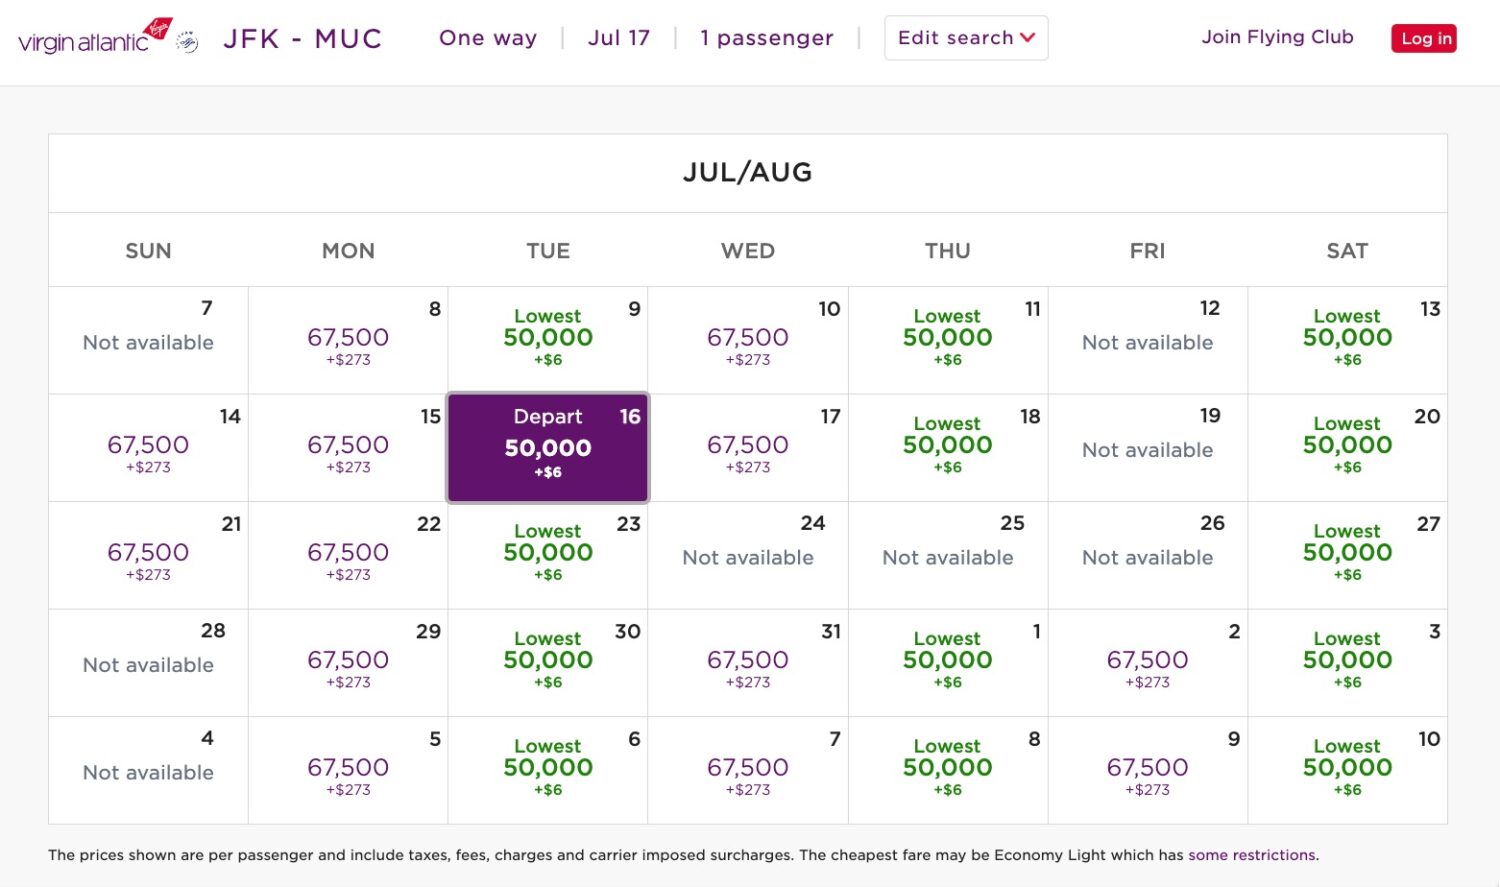Follow the some restrictions link
This screenshot has width=1500, height=887.
pos(1252,855)
